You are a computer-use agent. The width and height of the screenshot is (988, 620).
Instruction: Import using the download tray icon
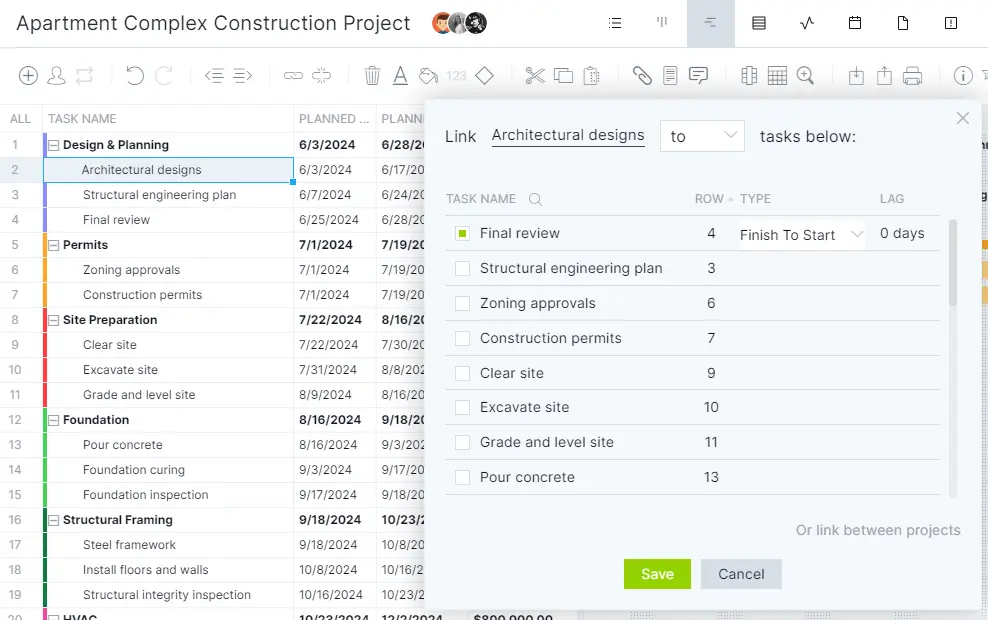coord(856,76)
